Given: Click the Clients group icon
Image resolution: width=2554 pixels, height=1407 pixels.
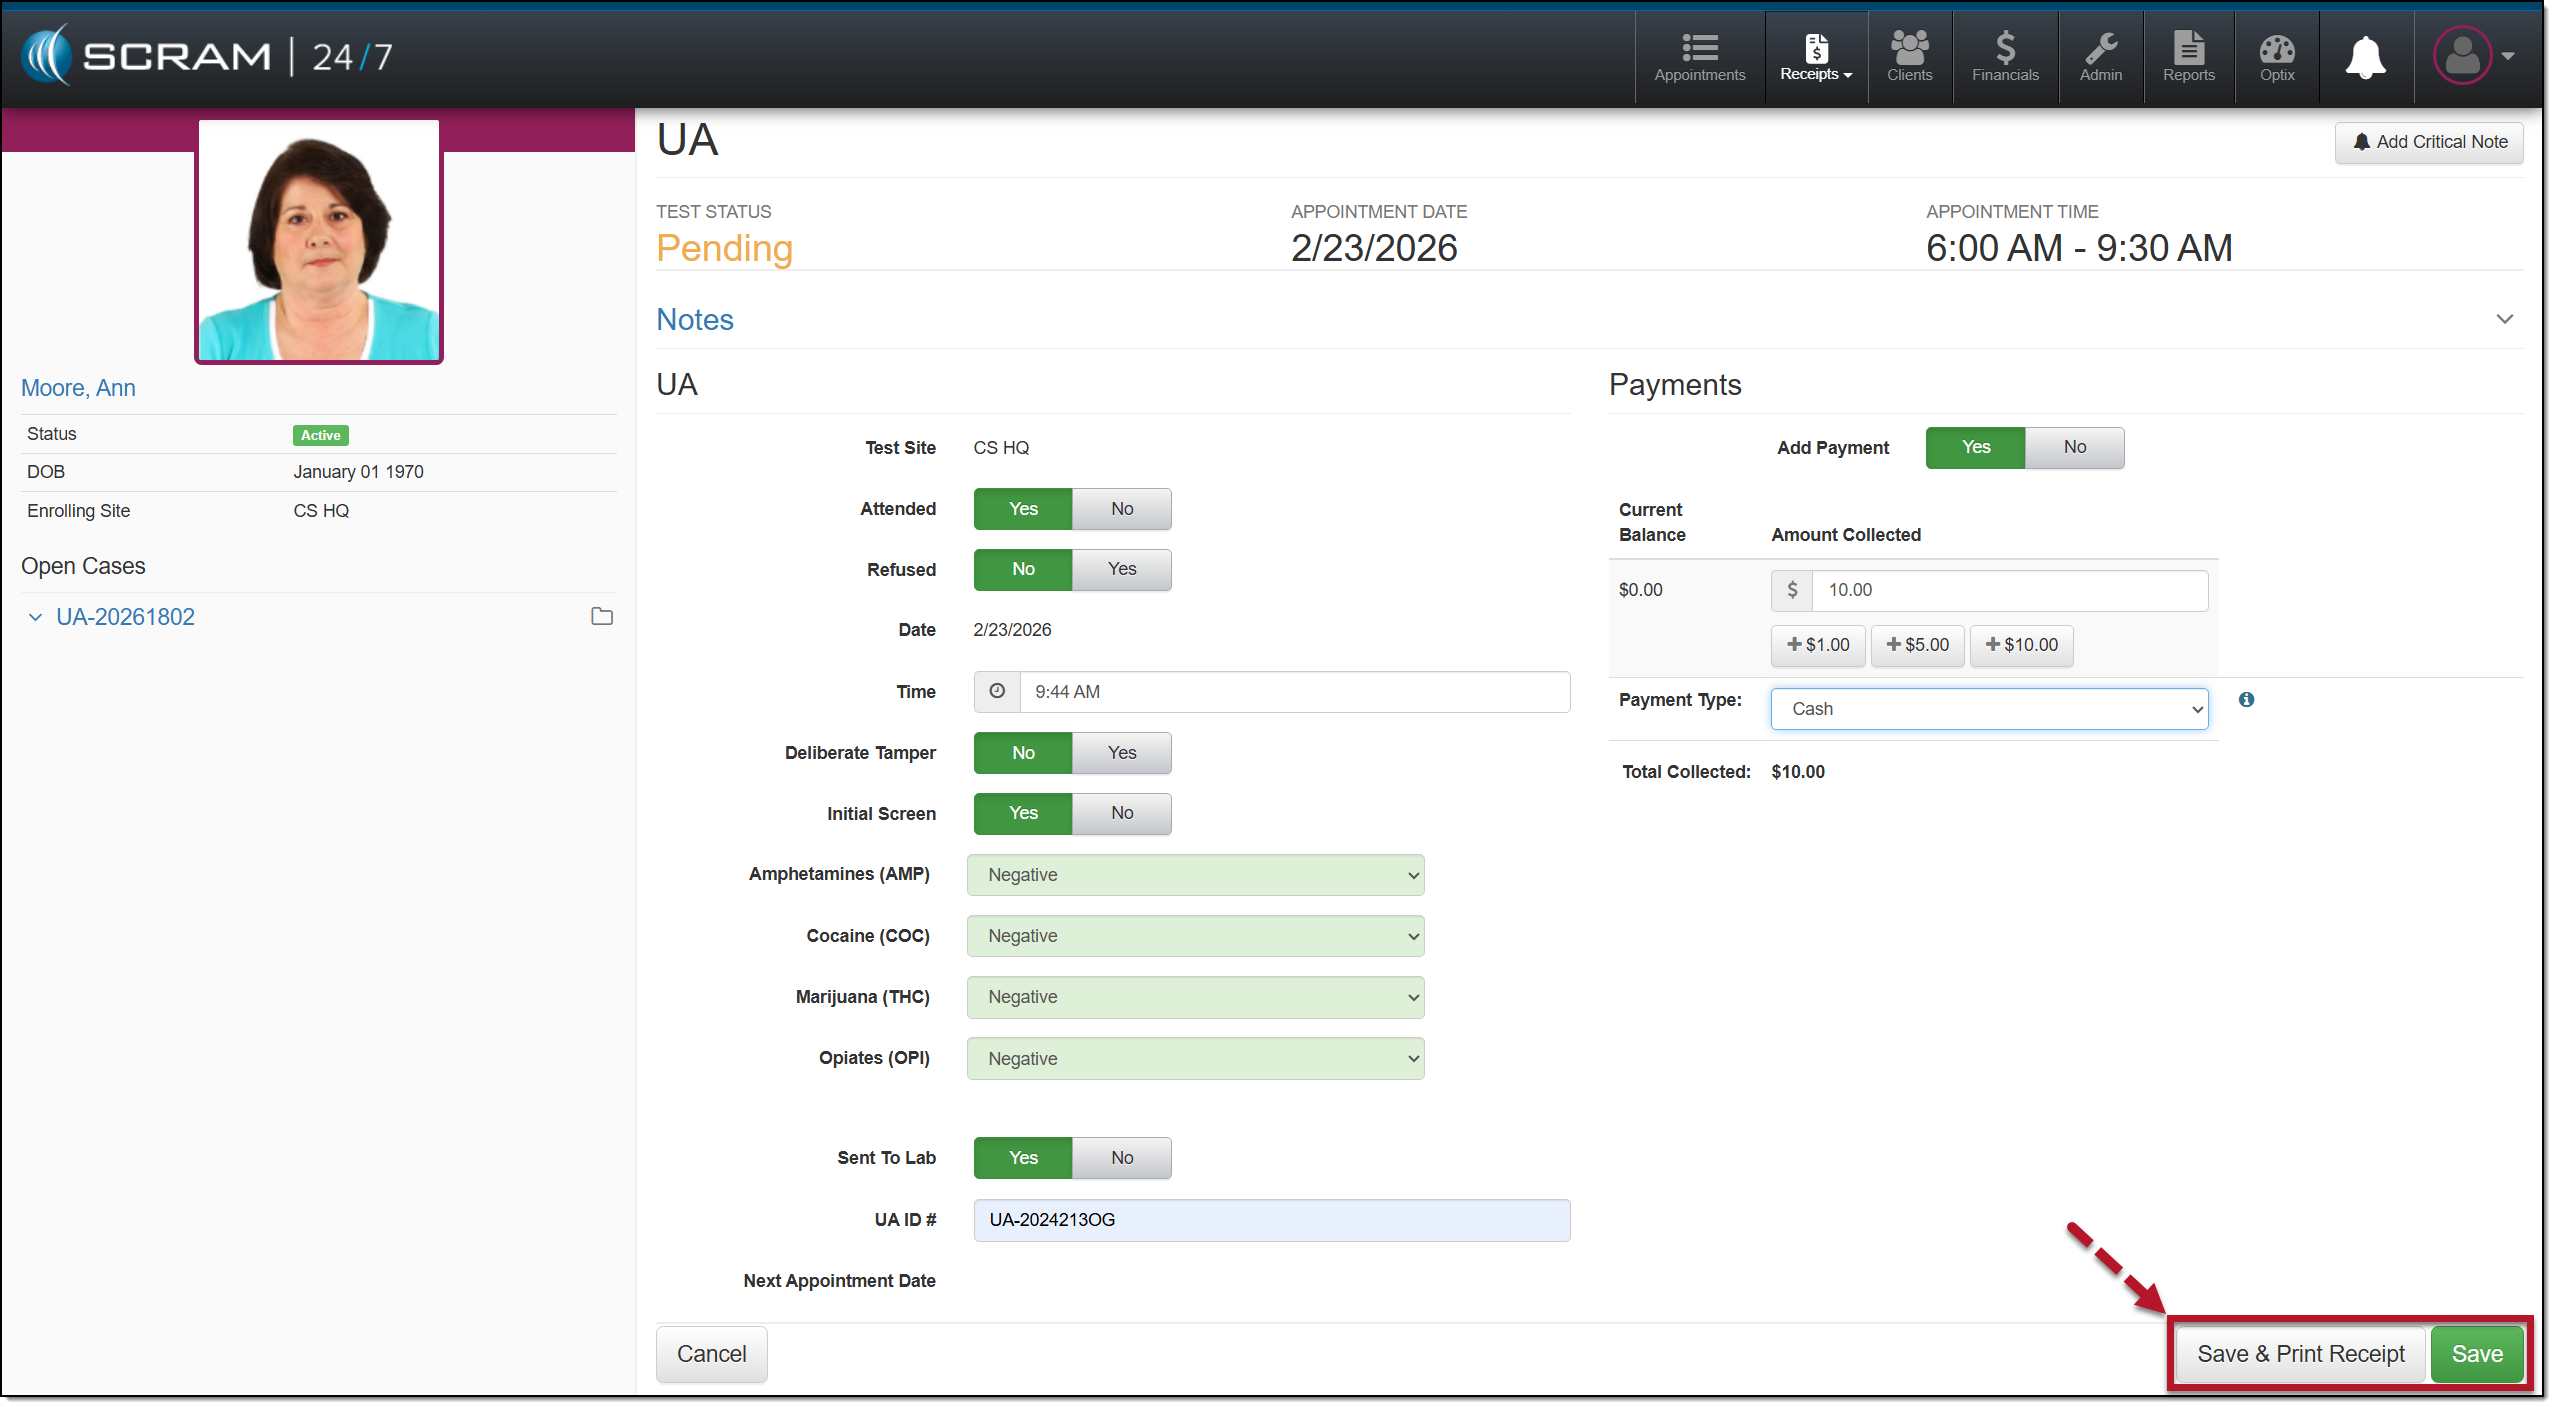Looking at the screenshot, I should [x=1908, y=57].
